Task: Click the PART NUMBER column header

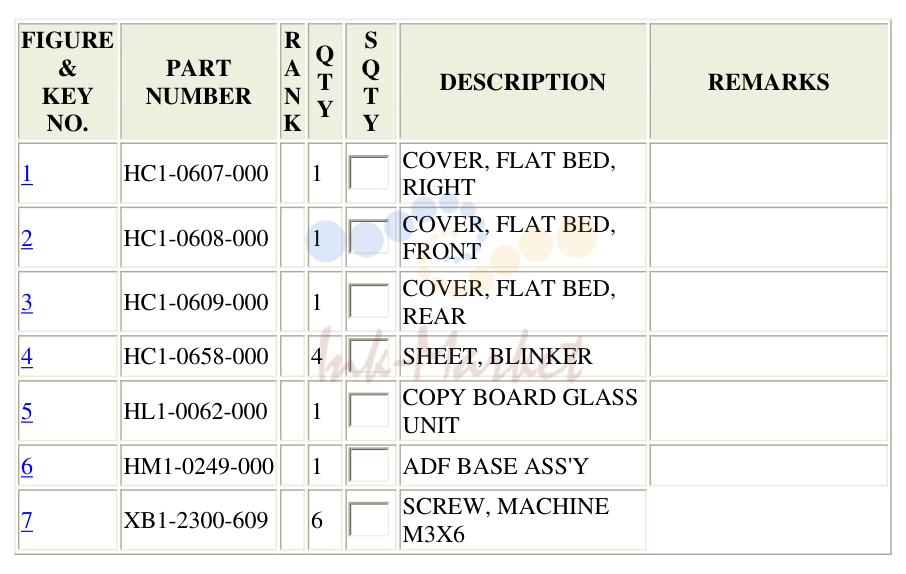Action: tap(199, 82)
